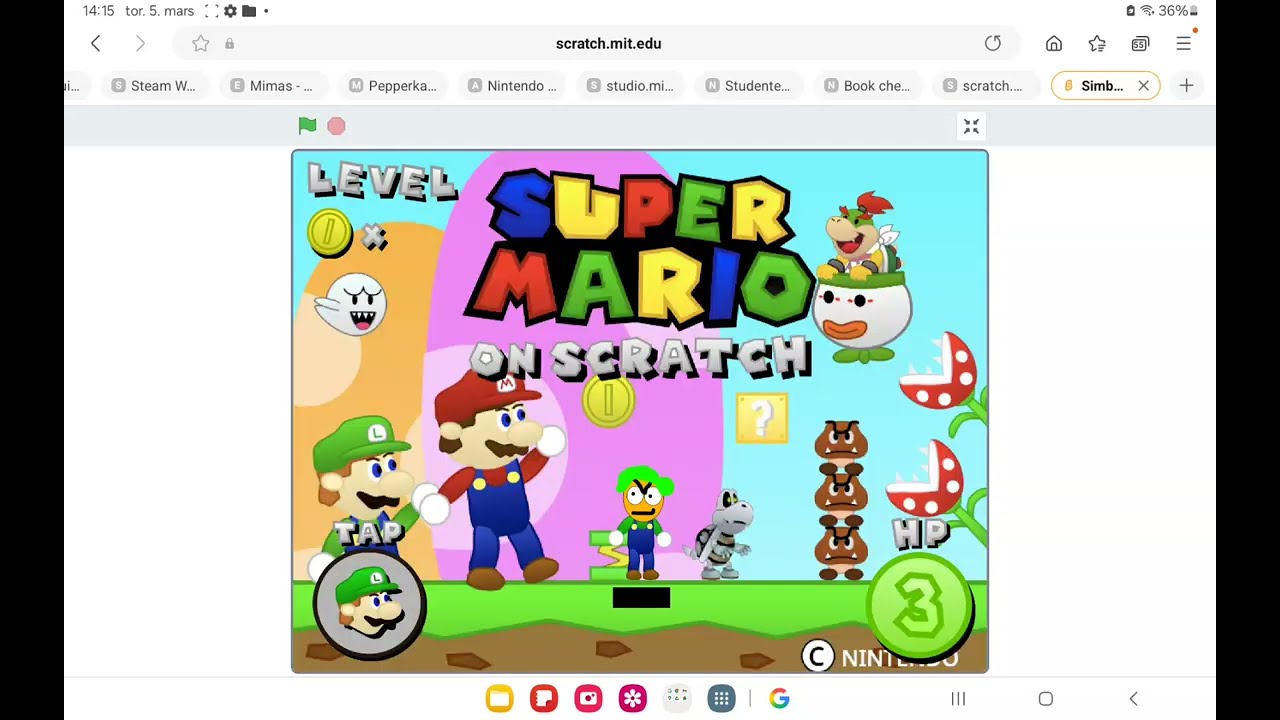Tap the green HP 3 badge

click(919, 606)
